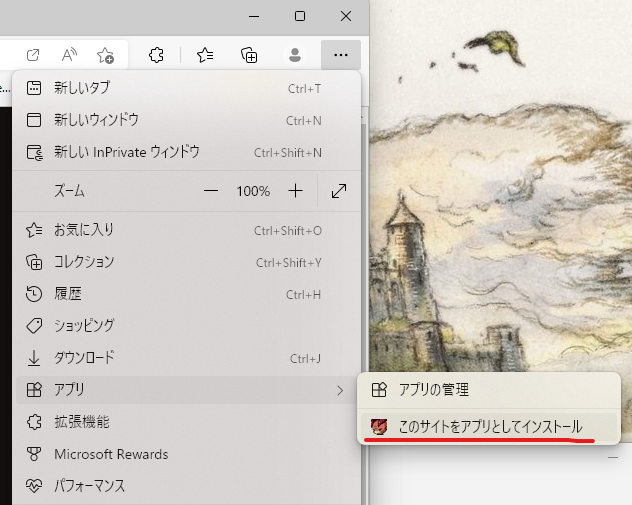
Task: Click the puzzle icon beside 拡張機能
Action: (x=34, y=422)
